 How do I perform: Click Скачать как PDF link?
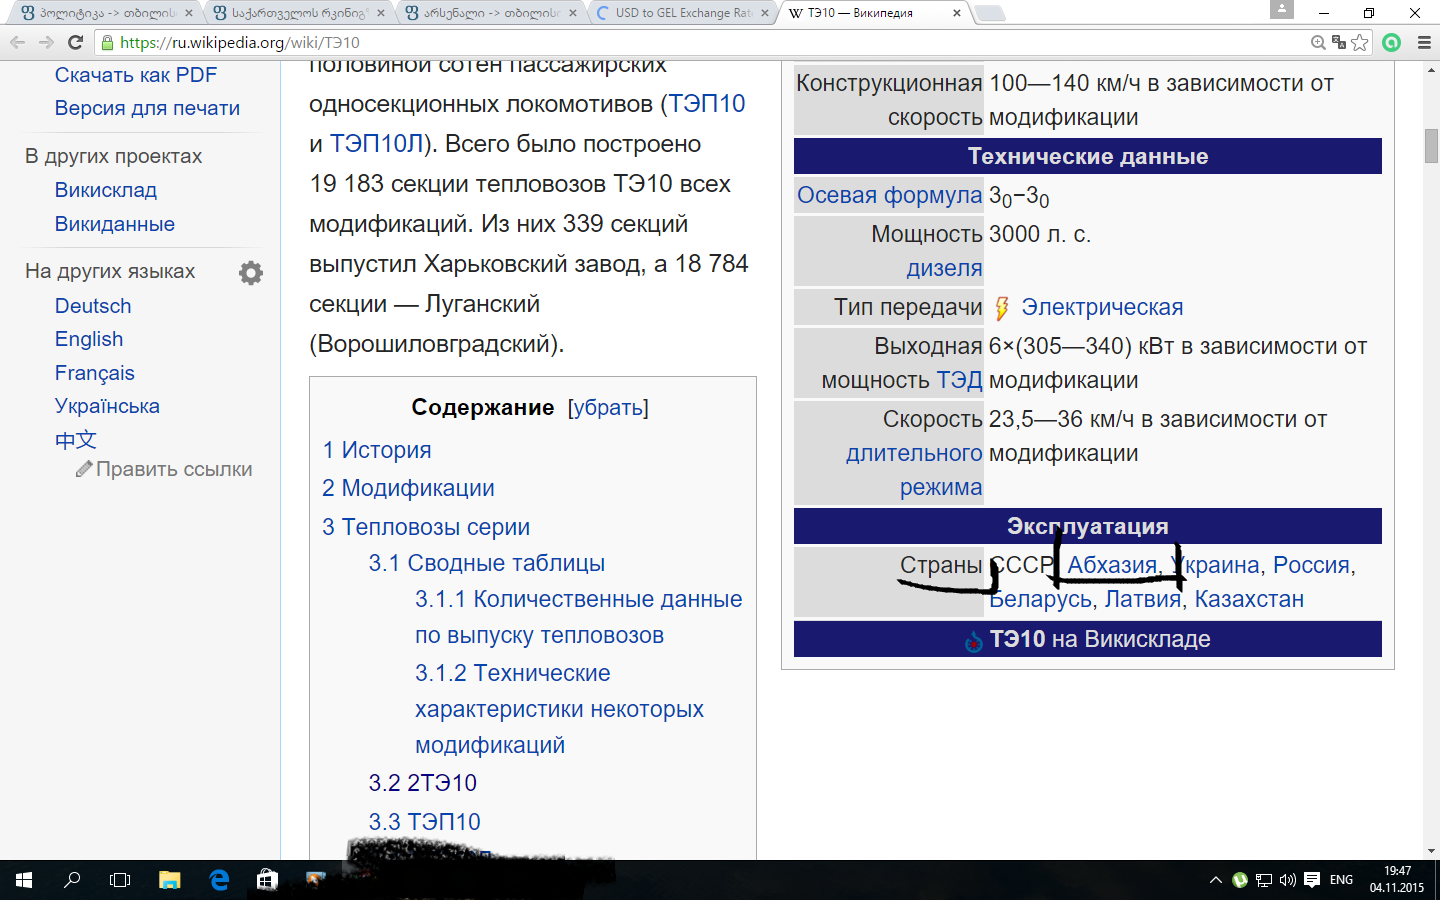point(136,75)
